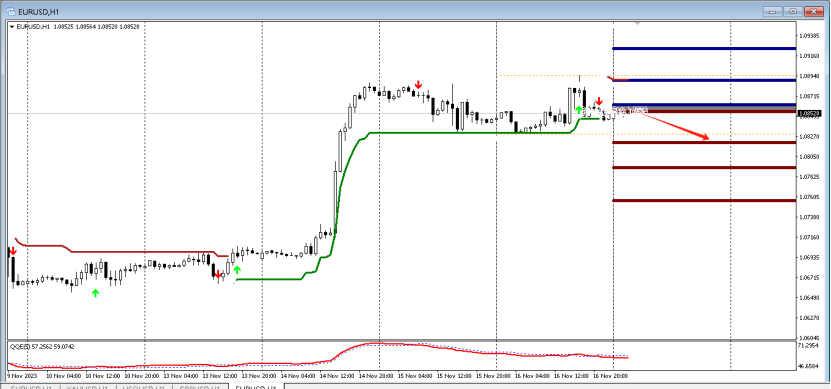Viewport: 831px width, 389px height.
Task: Select the lowest dark red line near 1.07605
Action: point(704,200)
